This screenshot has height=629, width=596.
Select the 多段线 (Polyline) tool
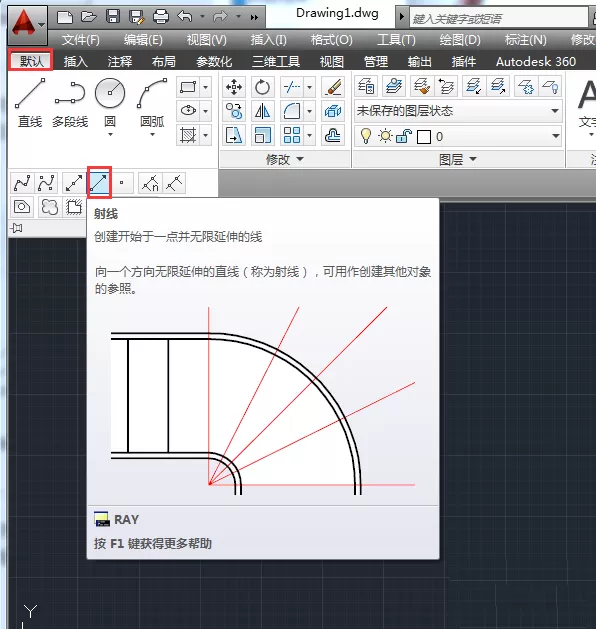70,103
